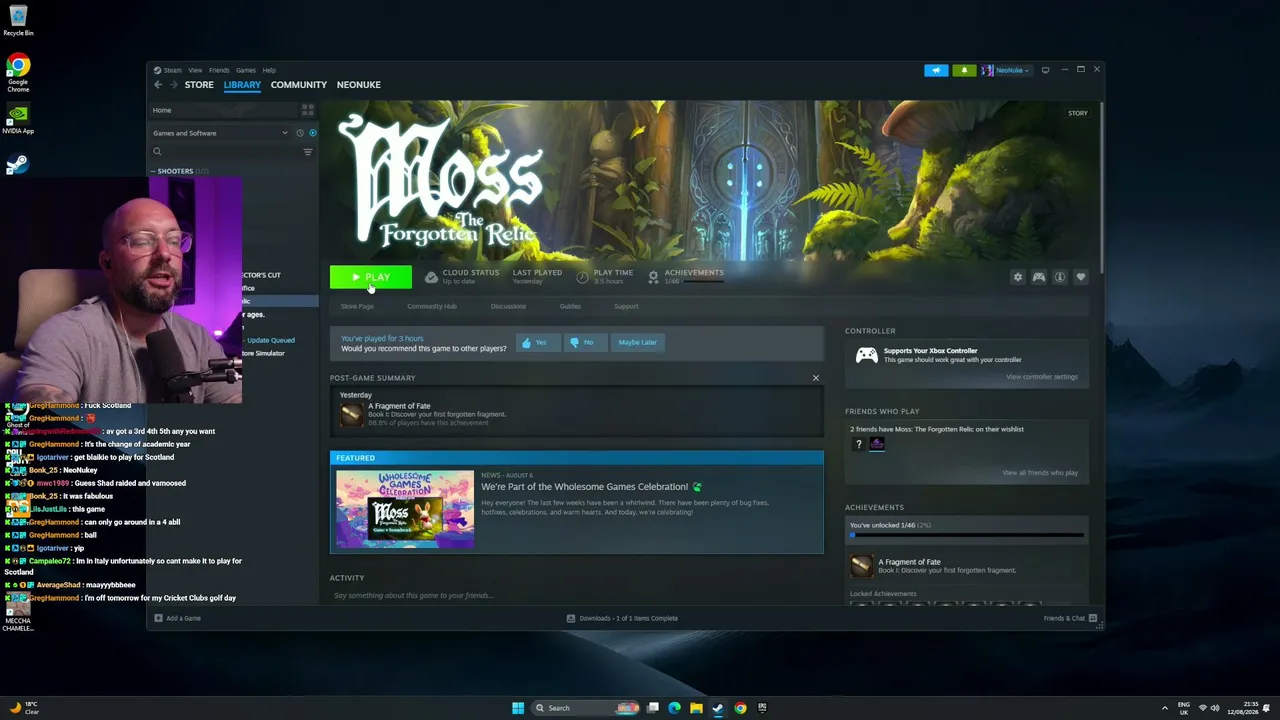Show recent games clock filter
Viewport: 1280px width, 720px height.
pos(299,133)
